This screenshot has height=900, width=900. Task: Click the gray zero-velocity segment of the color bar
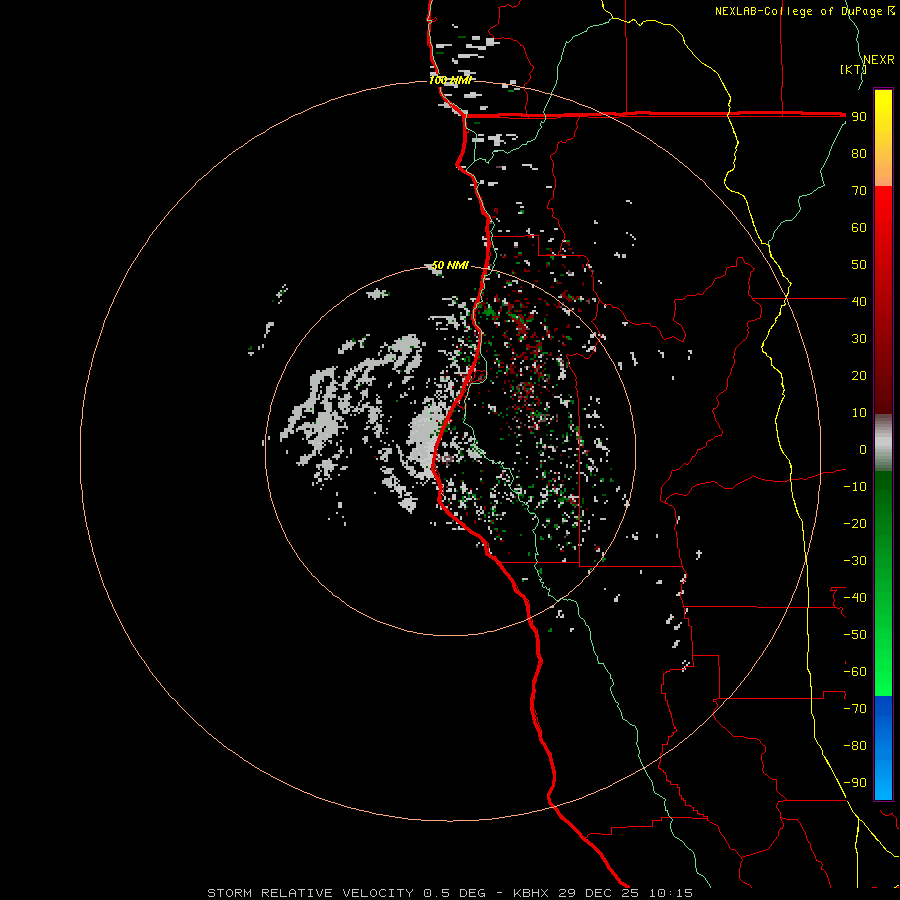point(883,443)
